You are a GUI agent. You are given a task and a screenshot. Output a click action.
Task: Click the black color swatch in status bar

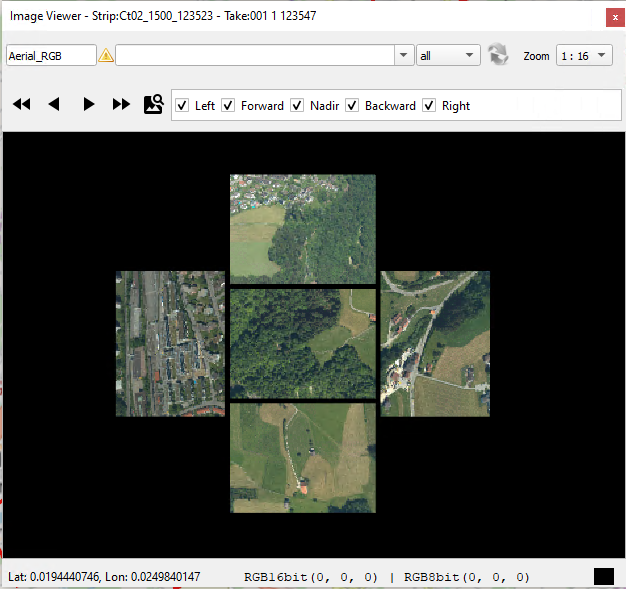coord(603,576)
